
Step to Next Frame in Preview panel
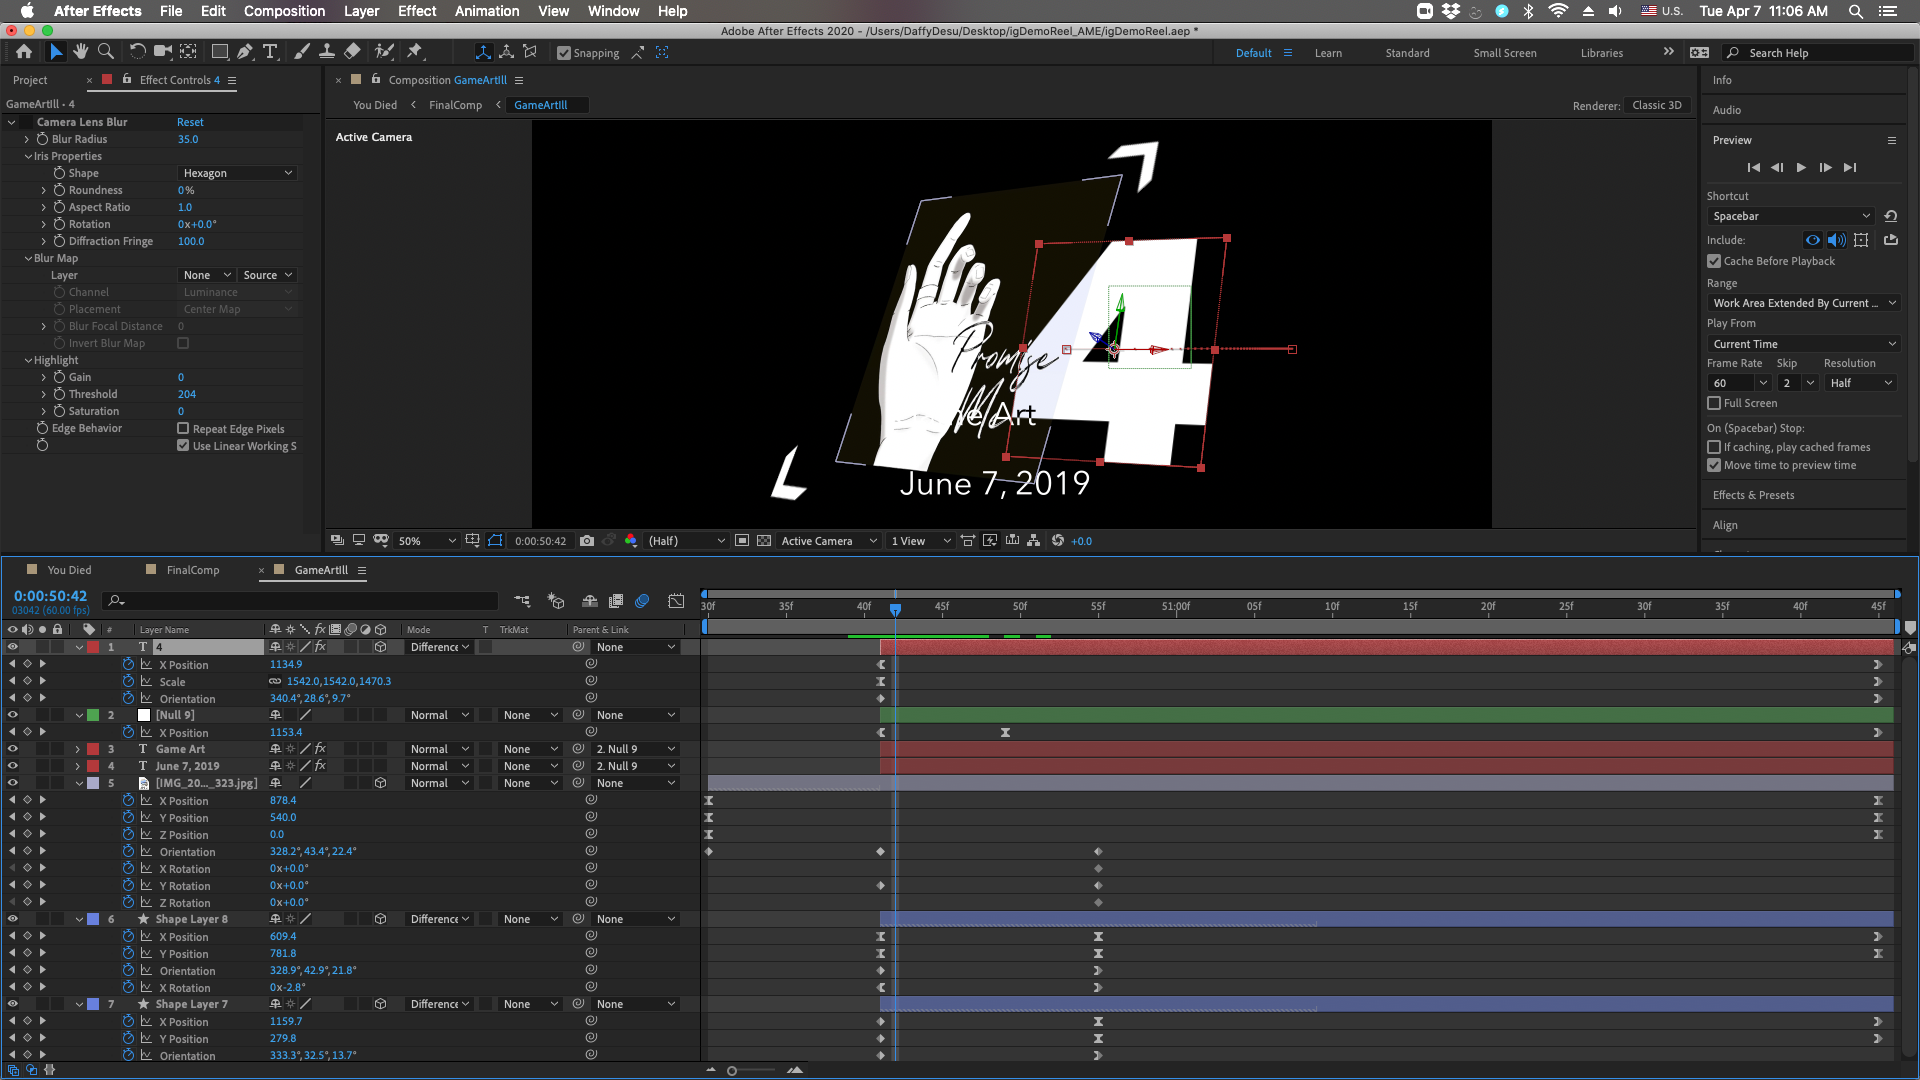point(1825,168)
